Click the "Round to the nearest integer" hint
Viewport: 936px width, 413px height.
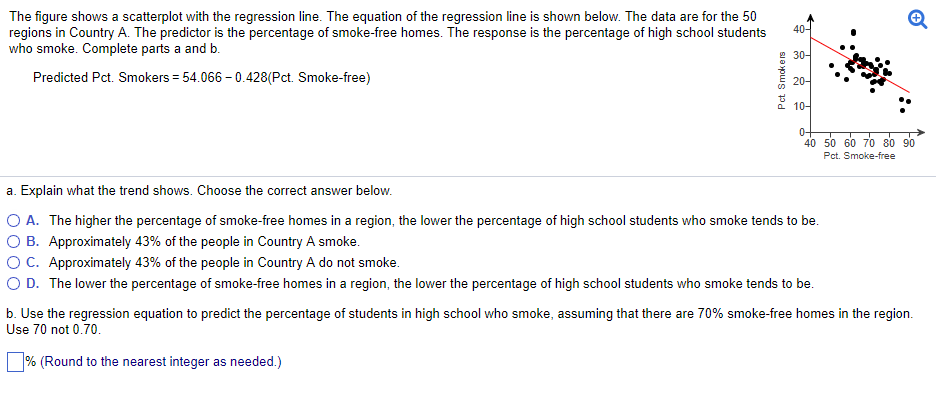[x=161, y=361]
